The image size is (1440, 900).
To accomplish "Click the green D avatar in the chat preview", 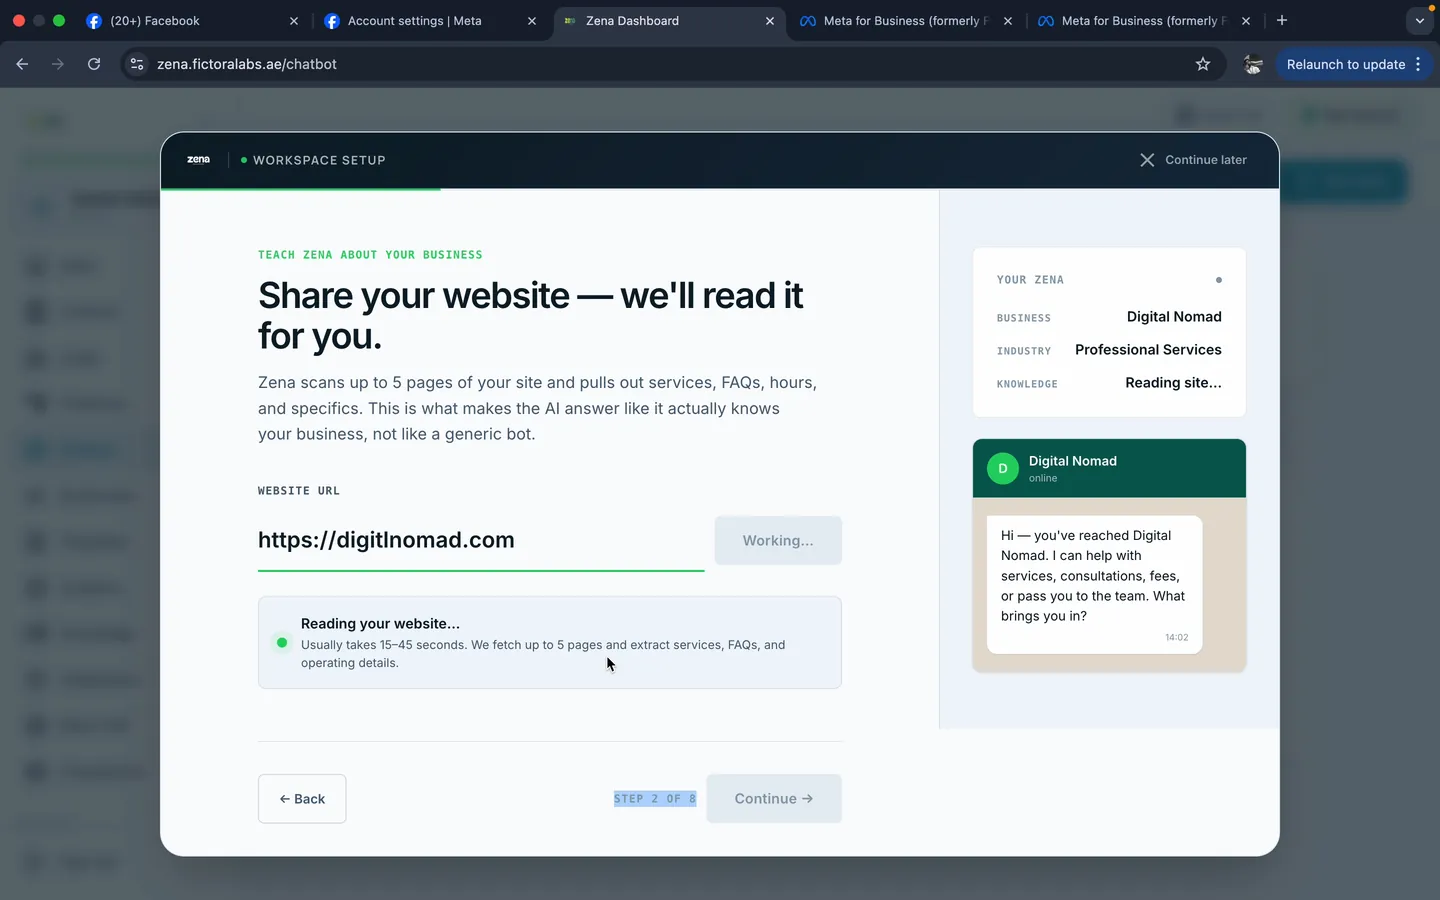I will 1003,468.
